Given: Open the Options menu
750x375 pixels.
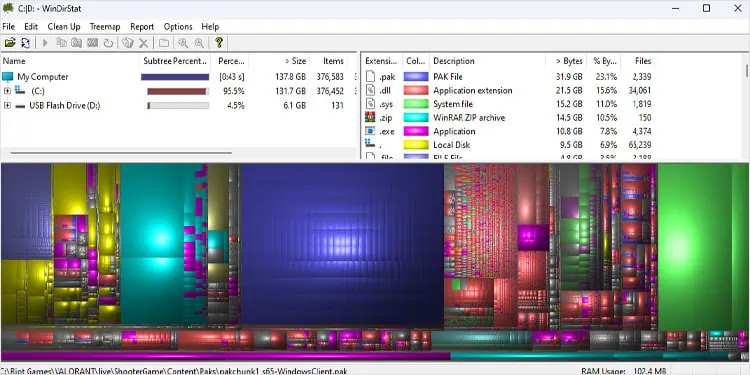Looking at the screenshot, I should coord(178,27).
